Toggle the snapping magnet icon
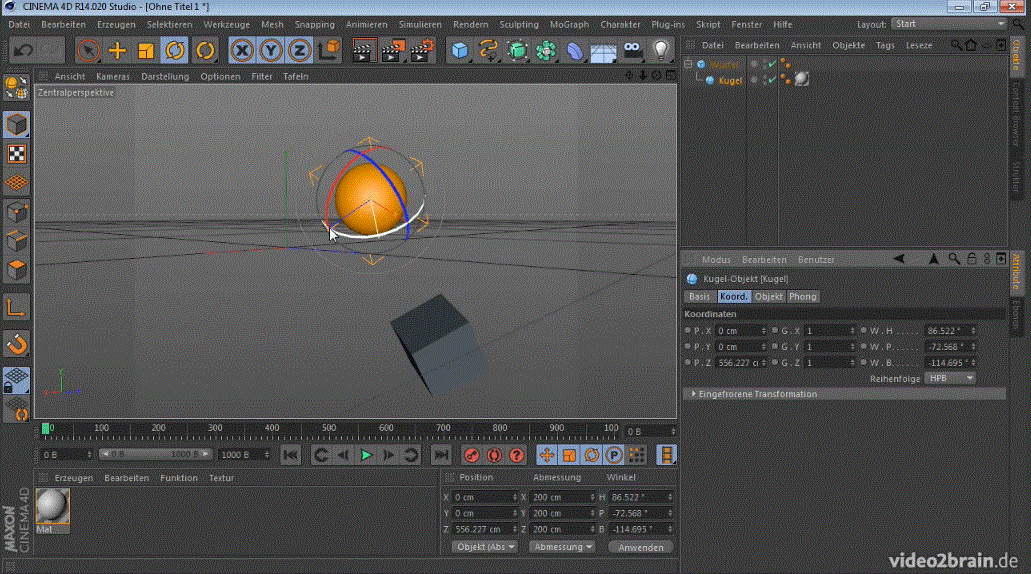The image size is (1031, 574). tap(16, 344)
